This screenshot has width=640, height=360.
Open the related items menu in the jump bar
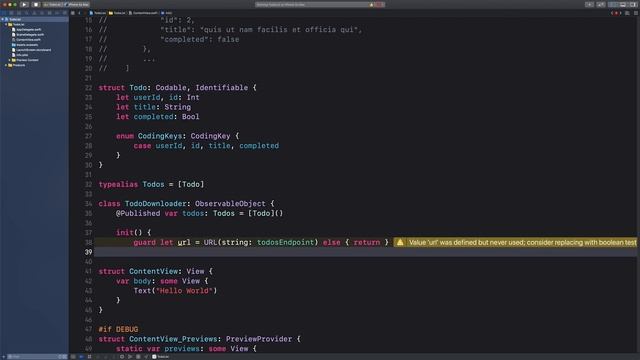pos(73,13)
